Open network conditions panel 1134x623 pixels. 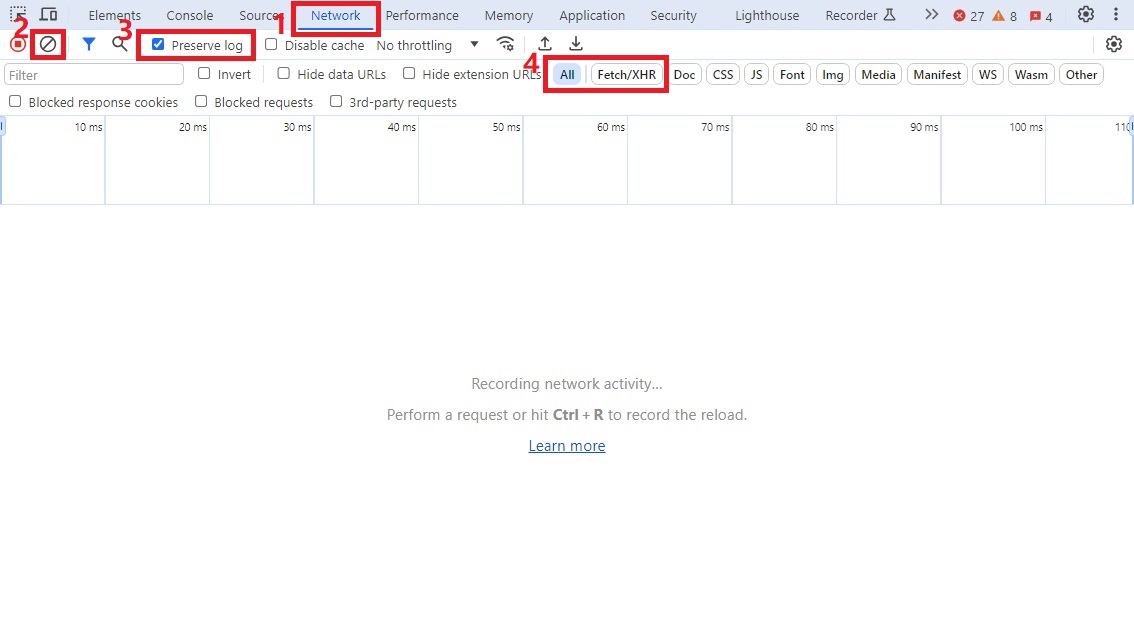coord(506,44)
